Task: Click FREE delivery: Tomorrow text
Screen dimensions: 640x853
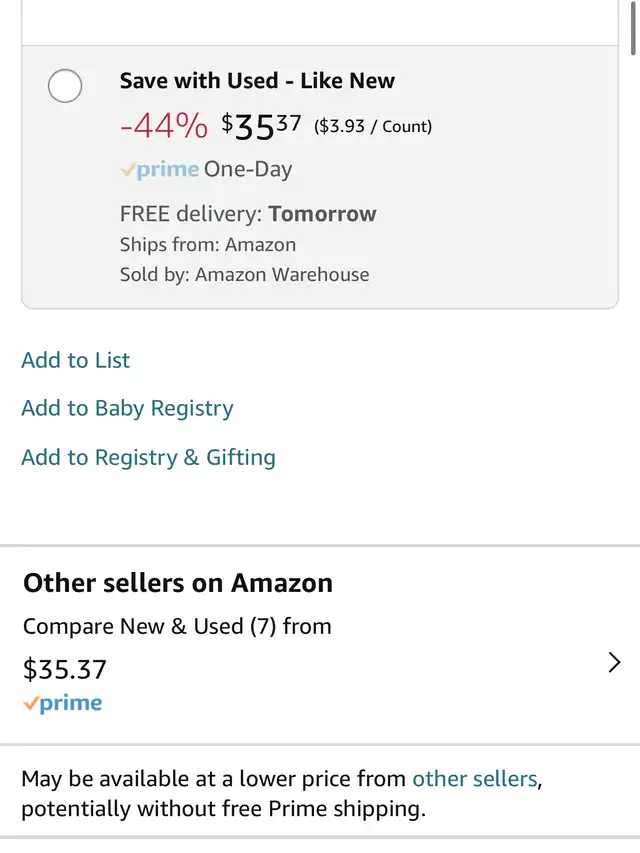Action: [x=248, y=214]
